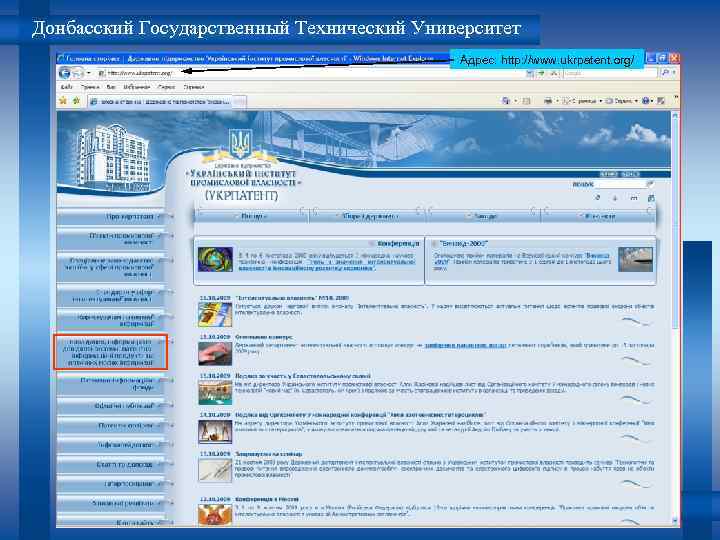This screenshot has height=540, width=720.
Task: Open the Страница dropdown in command bar
Action: tap(582, 101)
